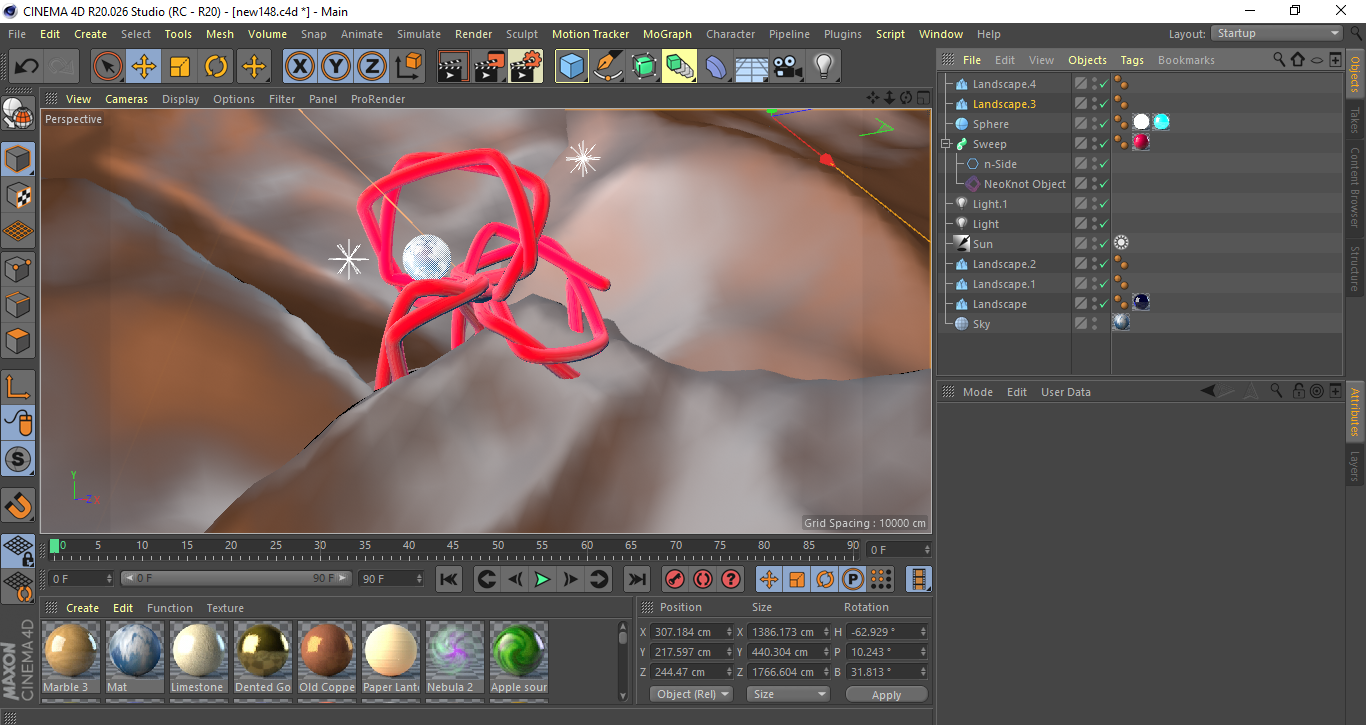This screenshot has height=725, width=1366.
Task: Click the Coordinate System icon
Action: 408,67
